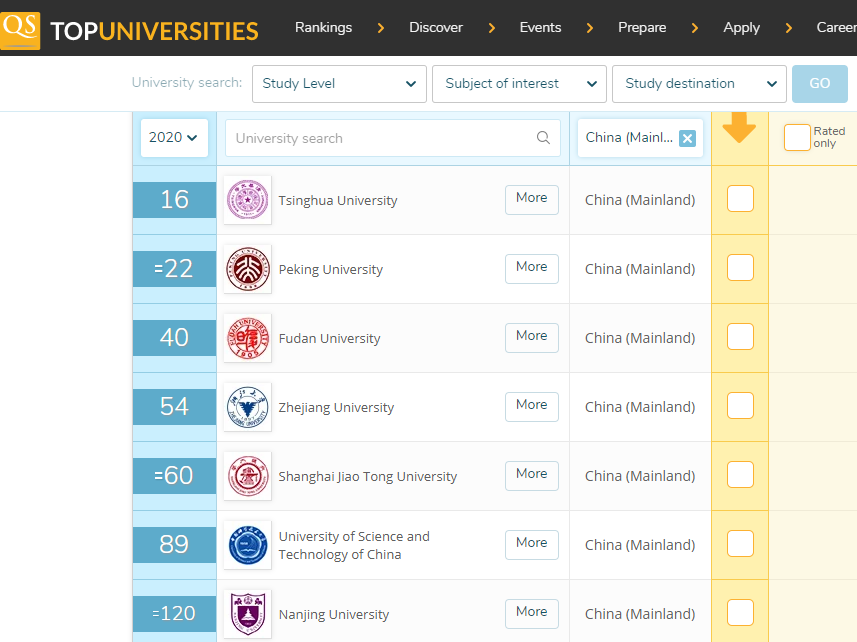Click the chevron after Prepare

(x=695, y=28)
